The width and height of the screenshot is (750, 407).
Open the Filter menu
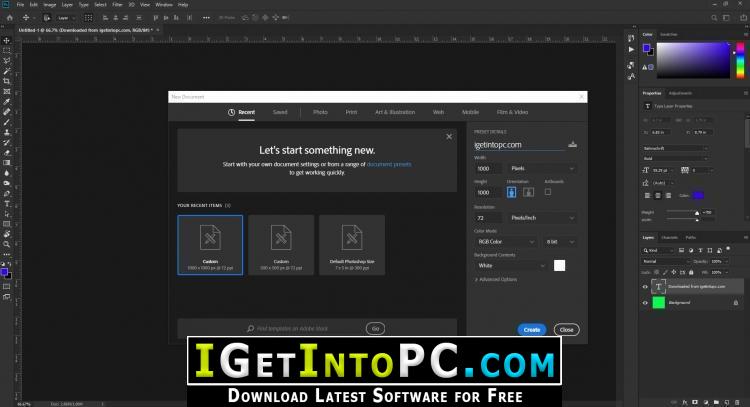[x=117, y=5]
